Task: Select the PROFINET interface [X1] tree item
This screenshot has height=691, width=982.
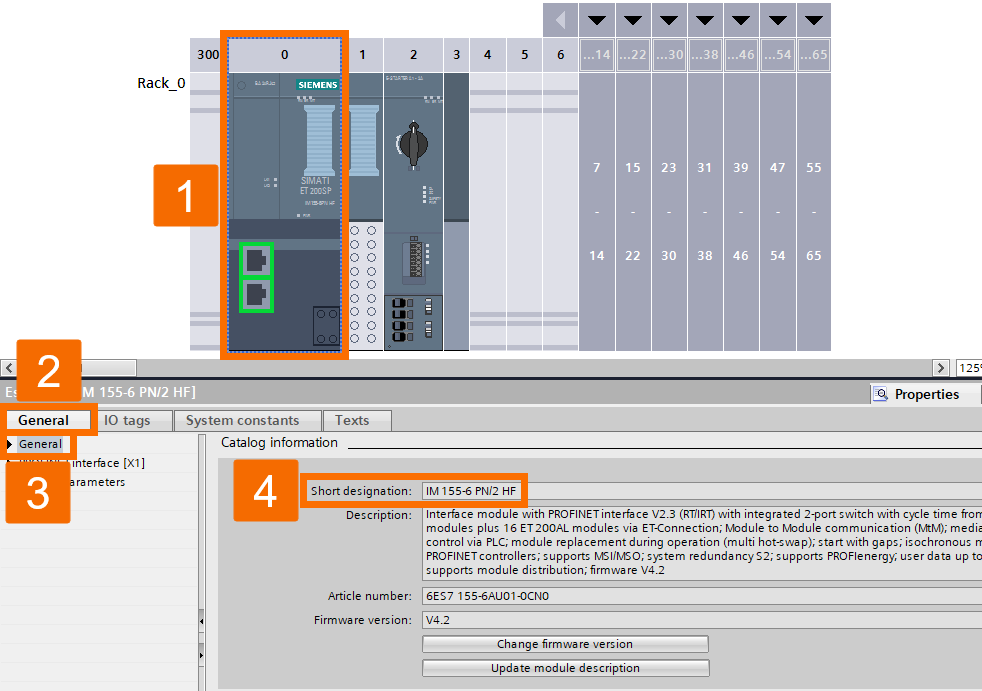Action: click(80, 463)
